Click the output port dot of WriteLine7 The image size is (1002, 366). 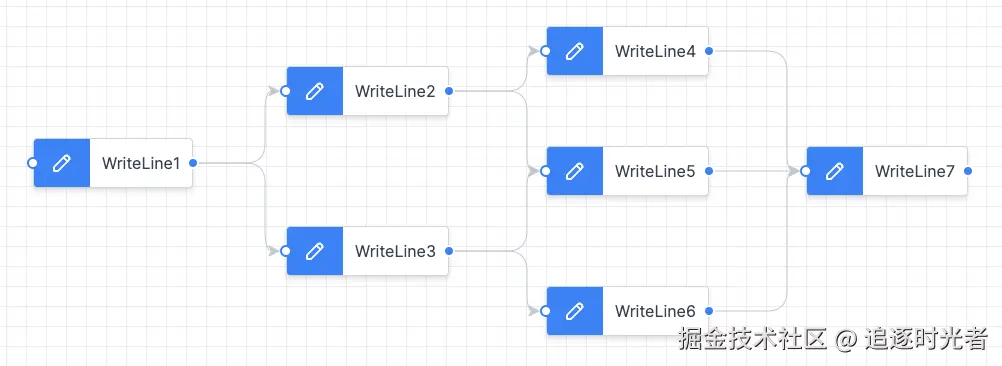[968, 171]
